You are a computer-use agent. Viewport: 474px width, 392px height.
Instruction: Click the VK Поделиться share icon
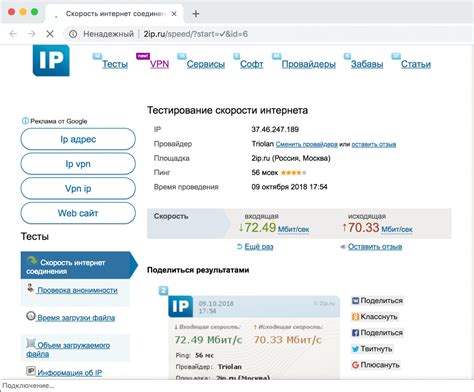click(x=355, y=301)
